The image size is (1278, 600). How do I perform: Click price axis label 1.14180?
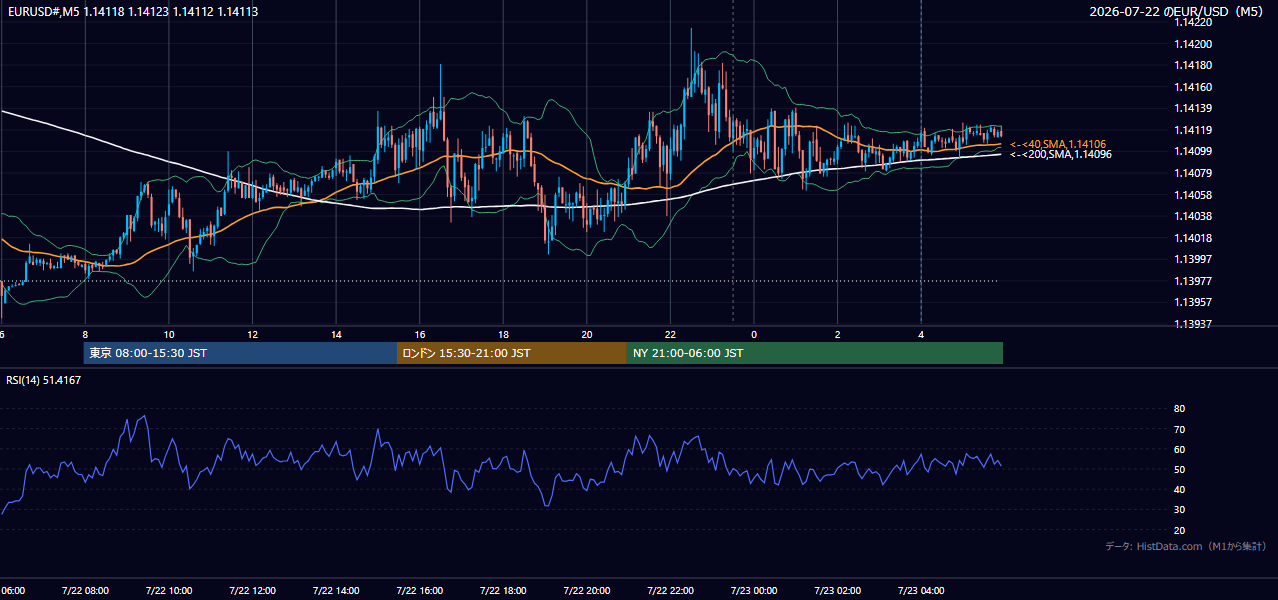pos(1192,65)
